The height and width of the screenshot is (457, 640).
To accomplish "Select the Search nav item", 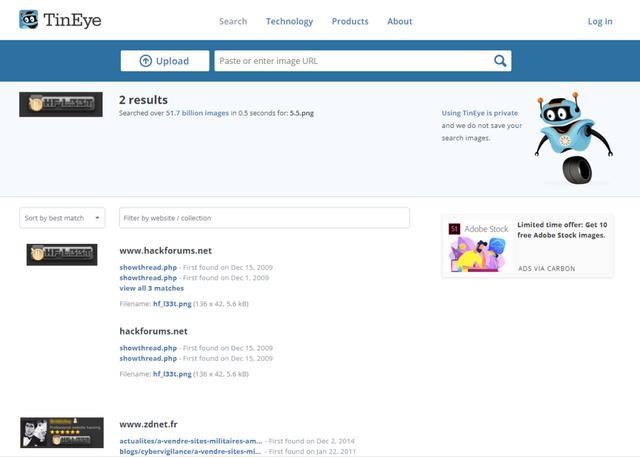I will click(x=233, y=21).
